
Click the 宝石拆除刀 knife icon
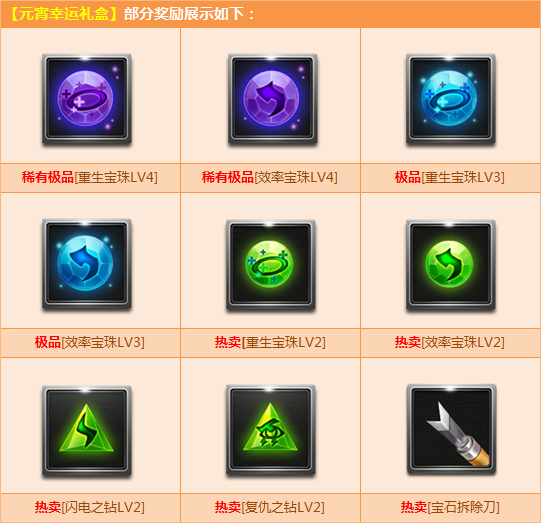[451, 429]
